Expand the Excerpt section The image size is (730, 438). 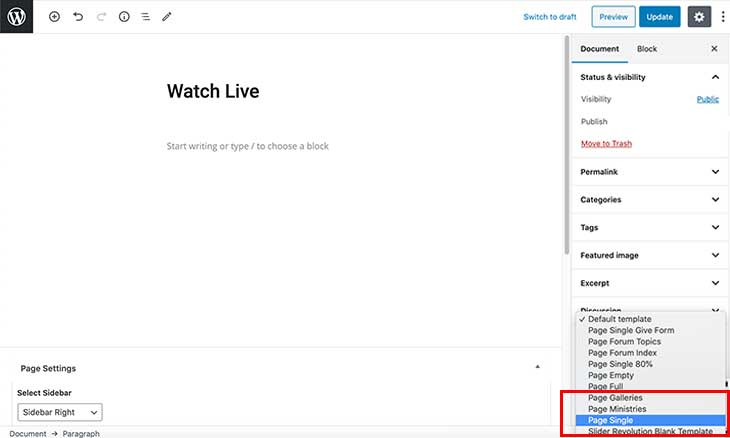[650, 283]
